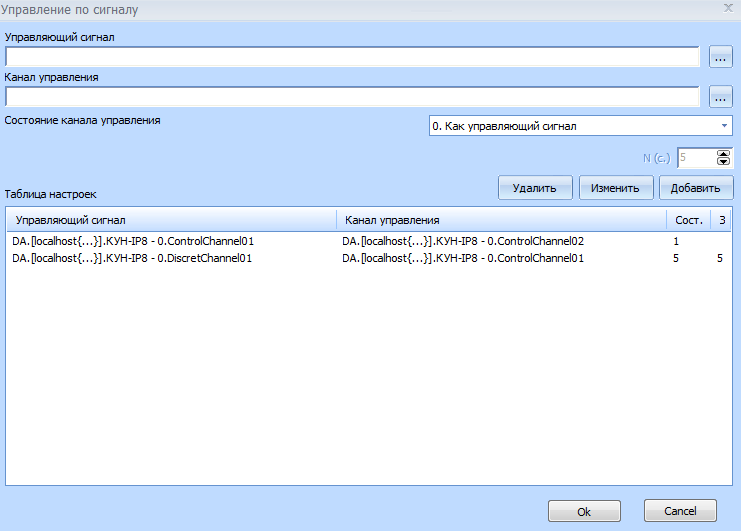Image resolution: width=741 pixels, height=531 pixels.
Task: Click the Cancel button
Action: (x=680, y=511)
